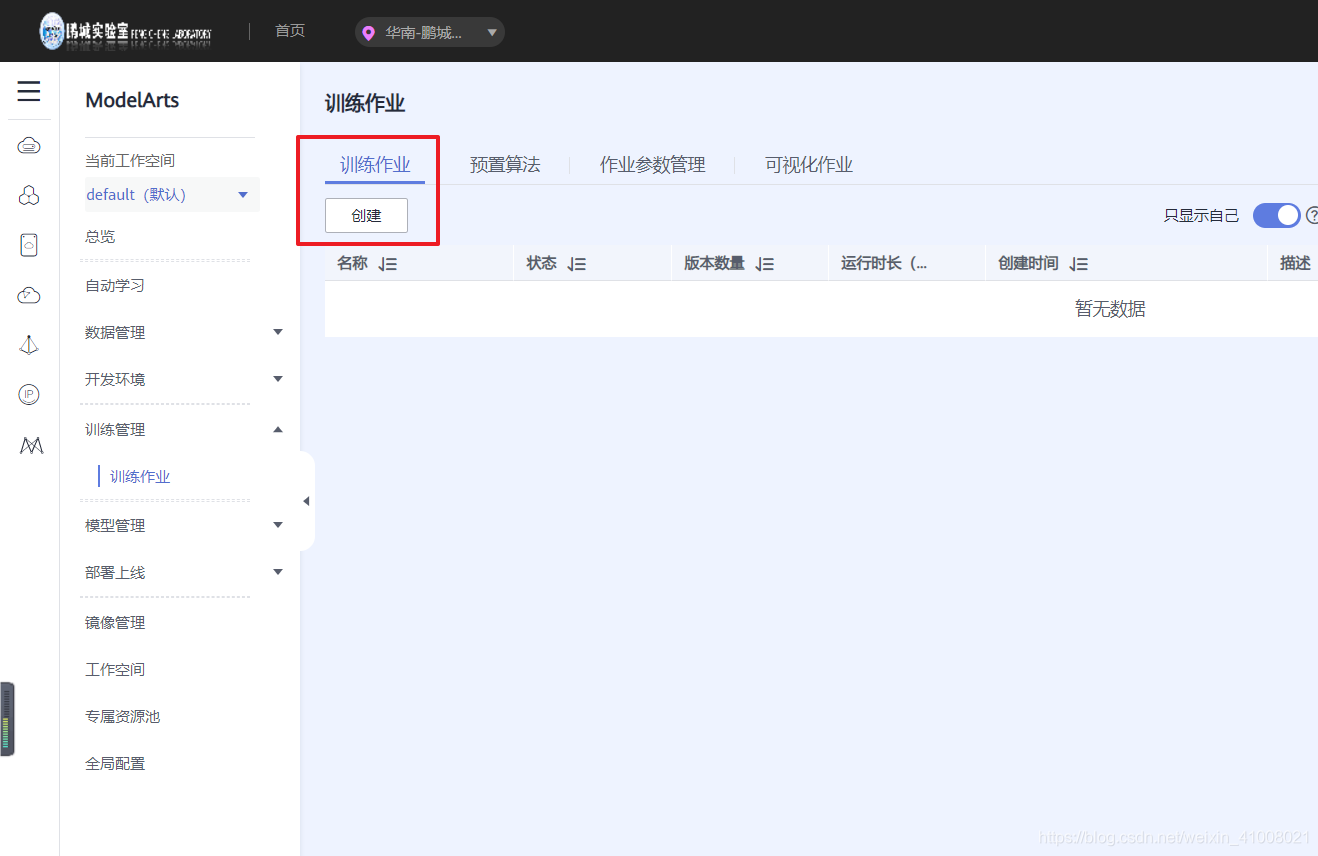Switch to the 预置算法 tab
The width and height of the screenshot is (1318, 856).
[x=505, y=165]
